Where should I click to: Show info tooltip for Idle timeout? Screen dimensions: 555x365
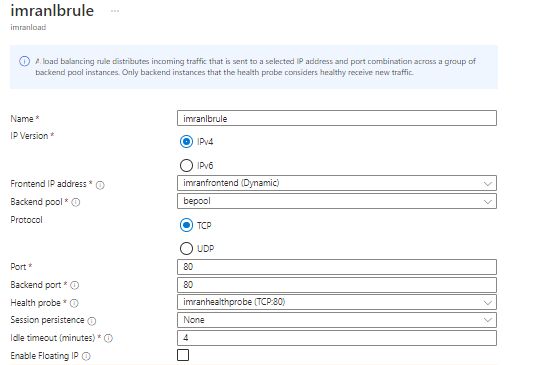(108, 338)
